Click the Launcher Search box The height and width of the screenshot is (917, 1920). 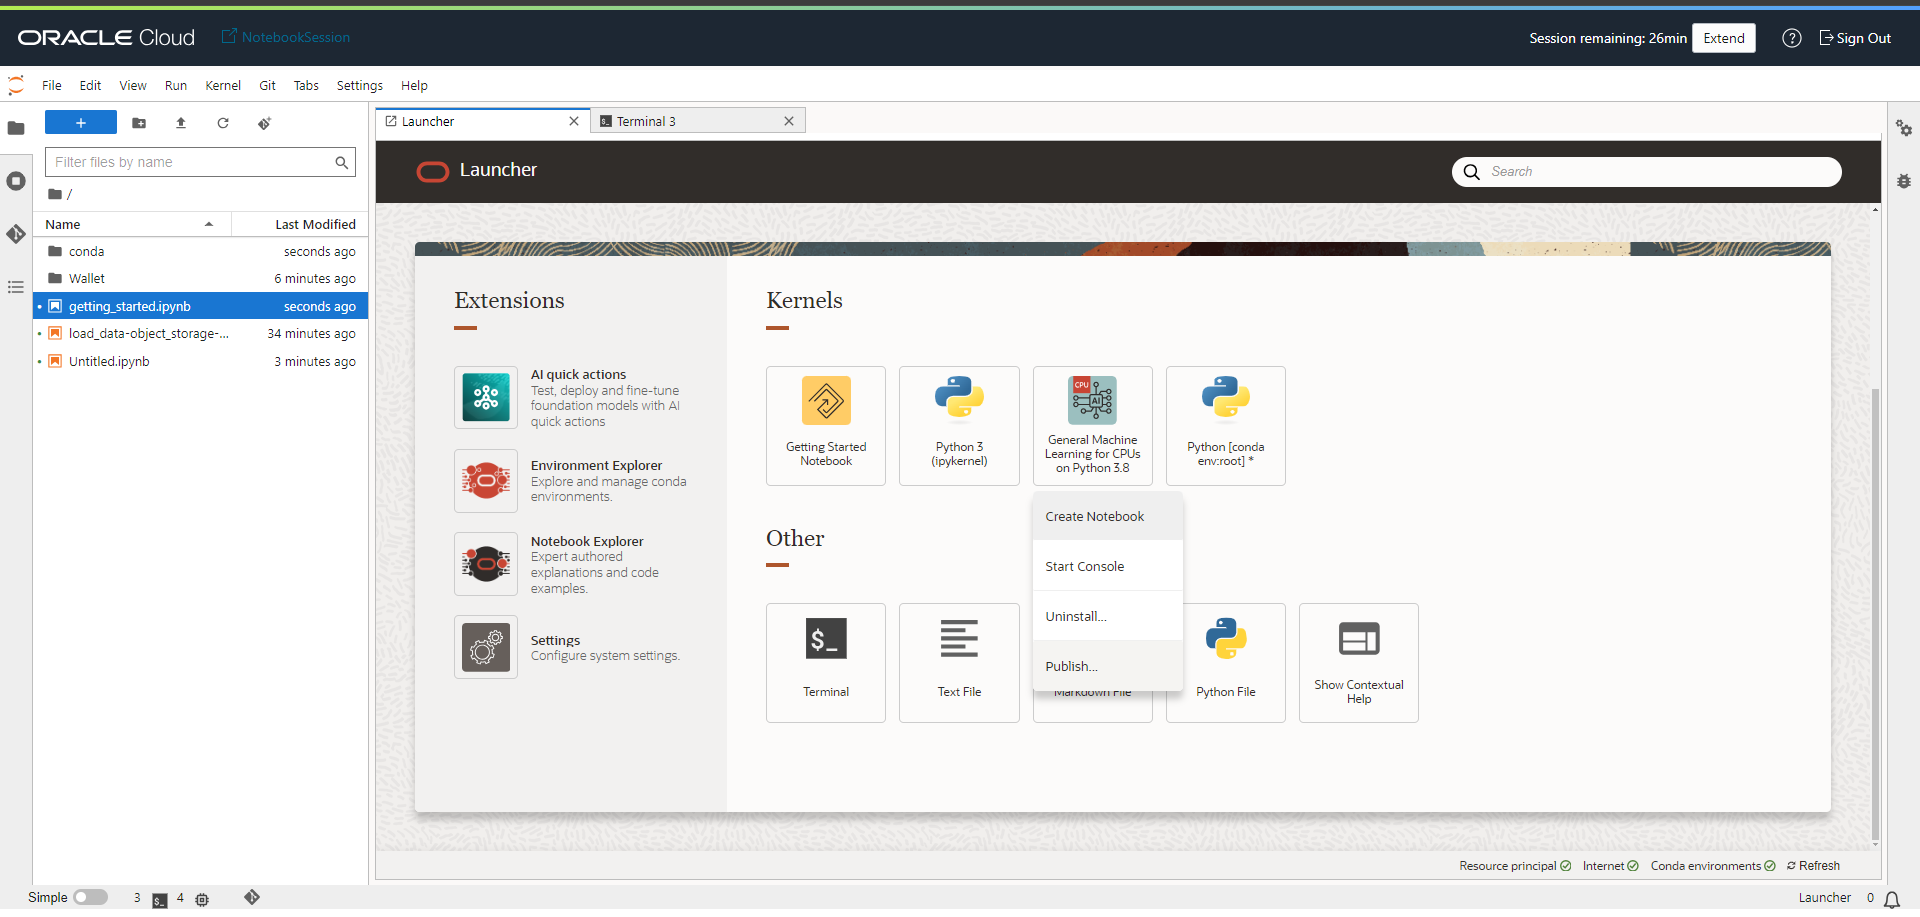[x=1647, y=172]
